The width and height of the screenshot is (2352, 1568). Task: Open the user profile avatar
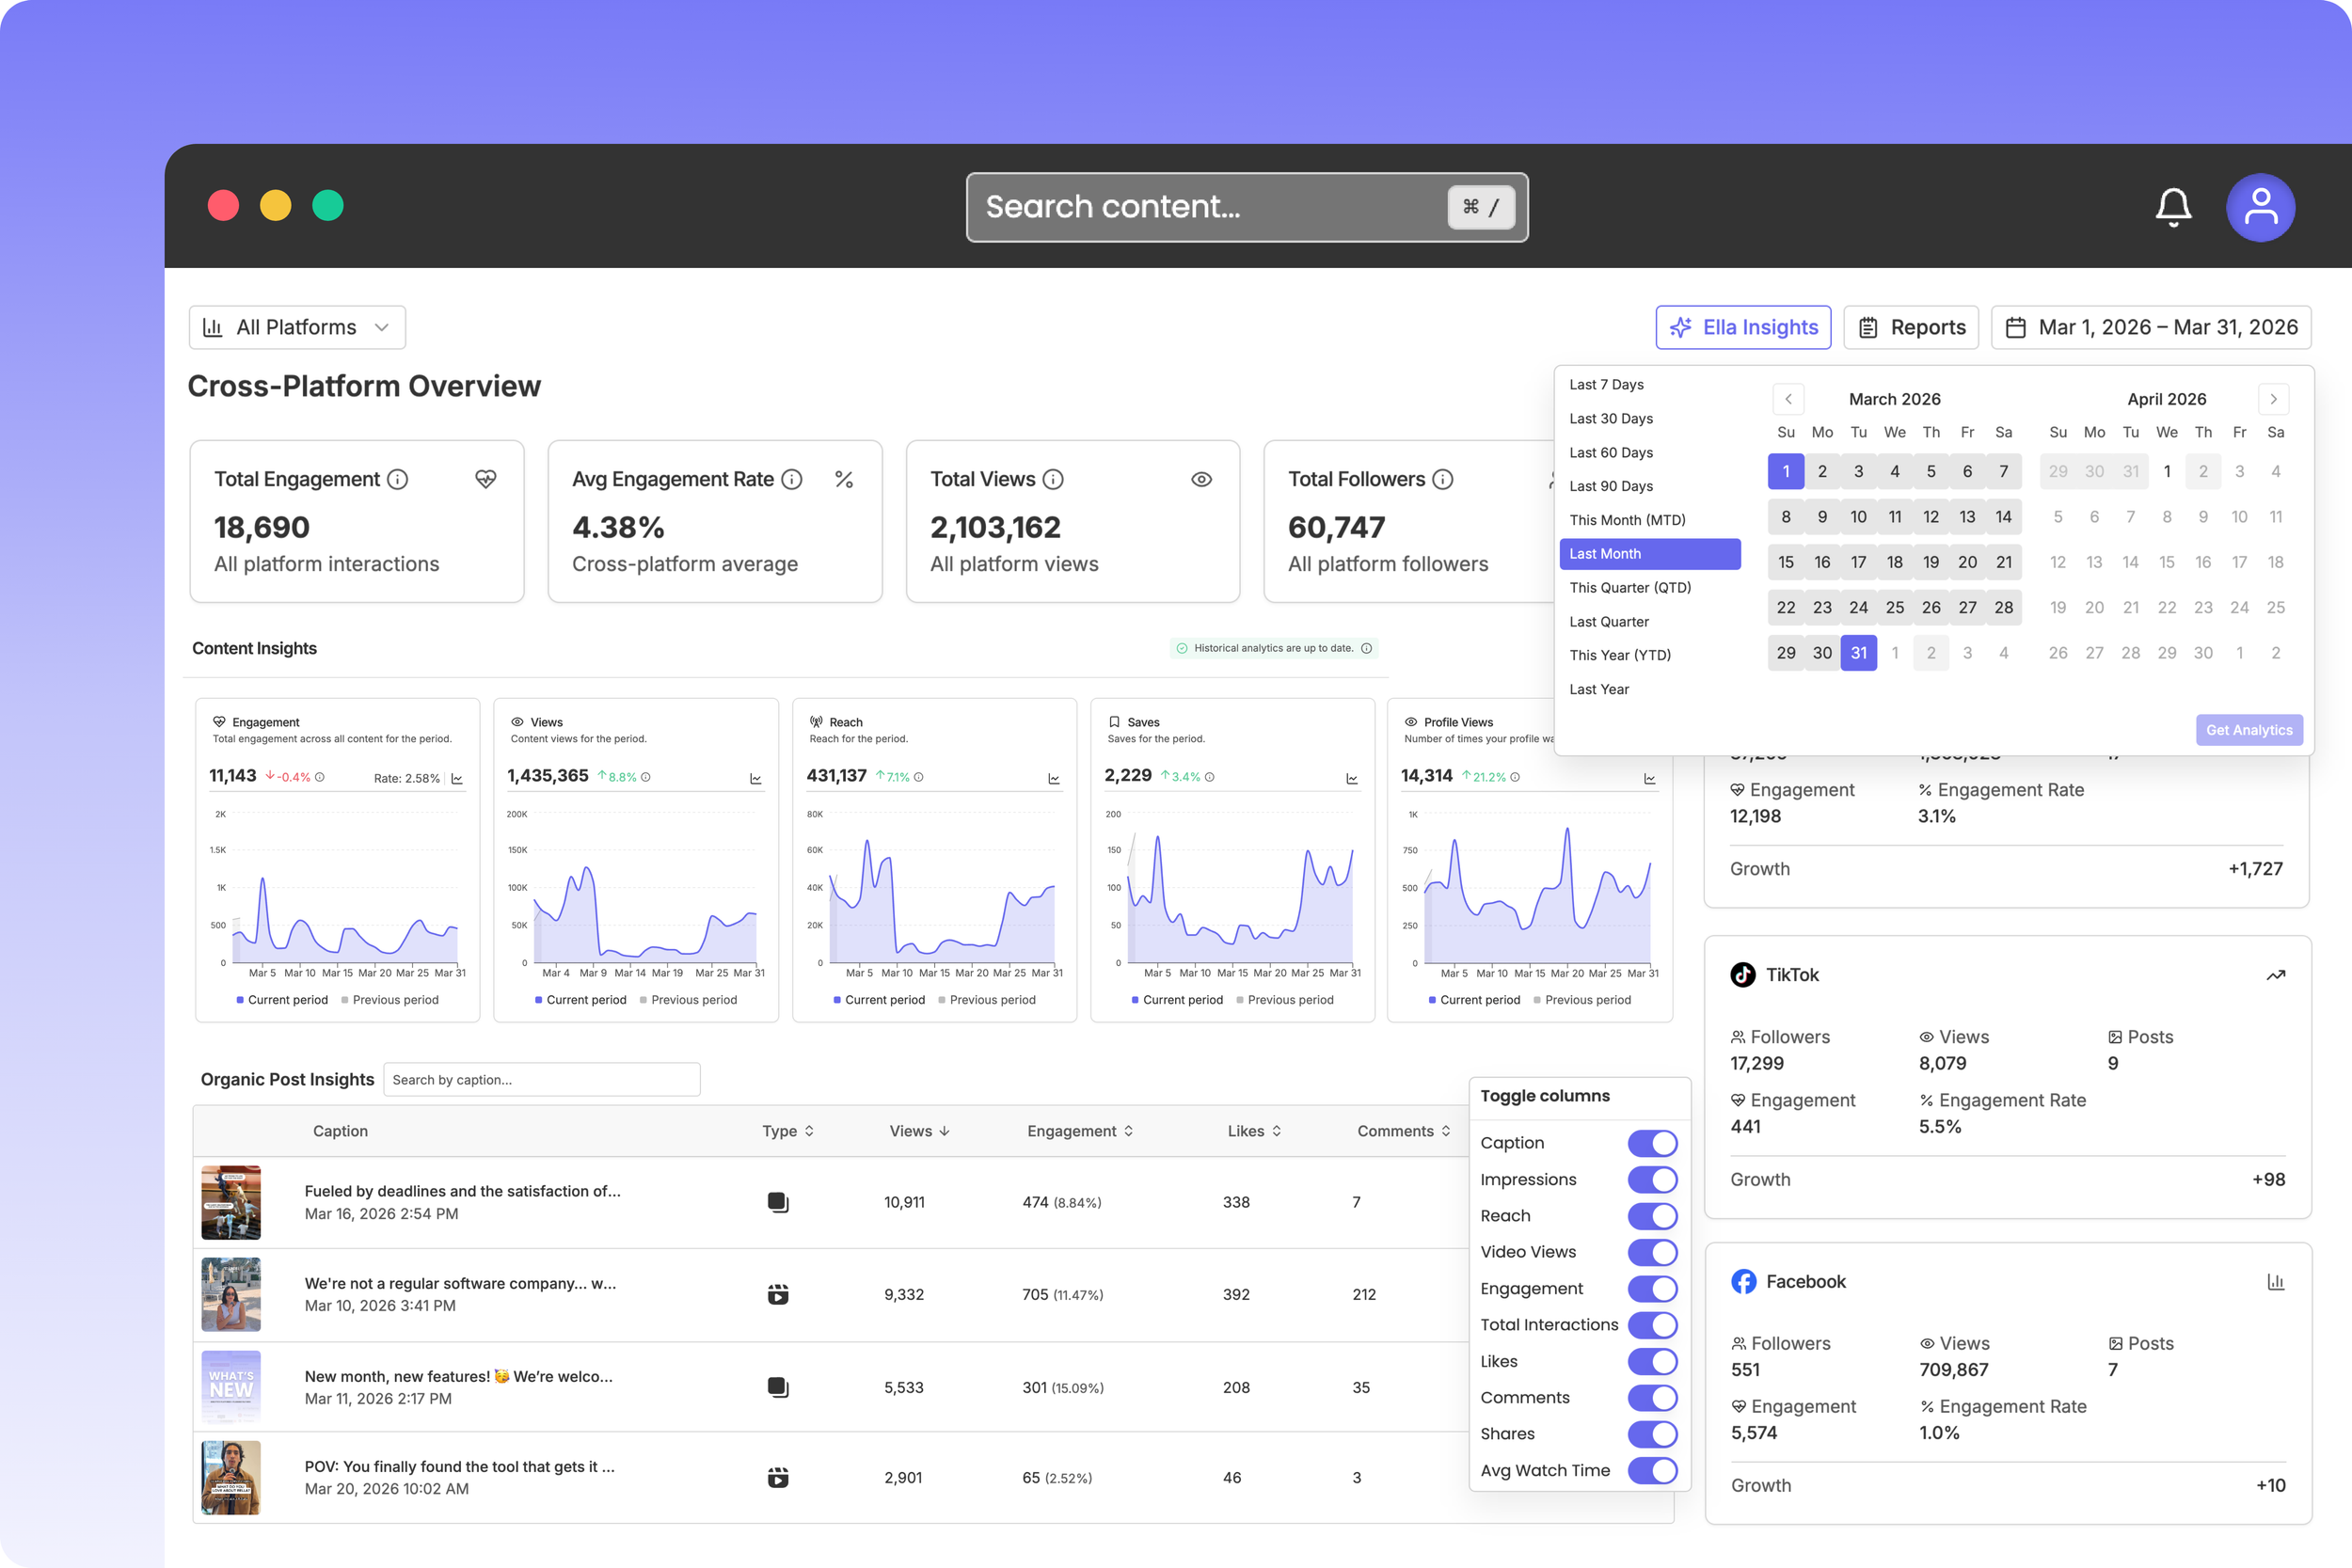tap(2259, 207)
